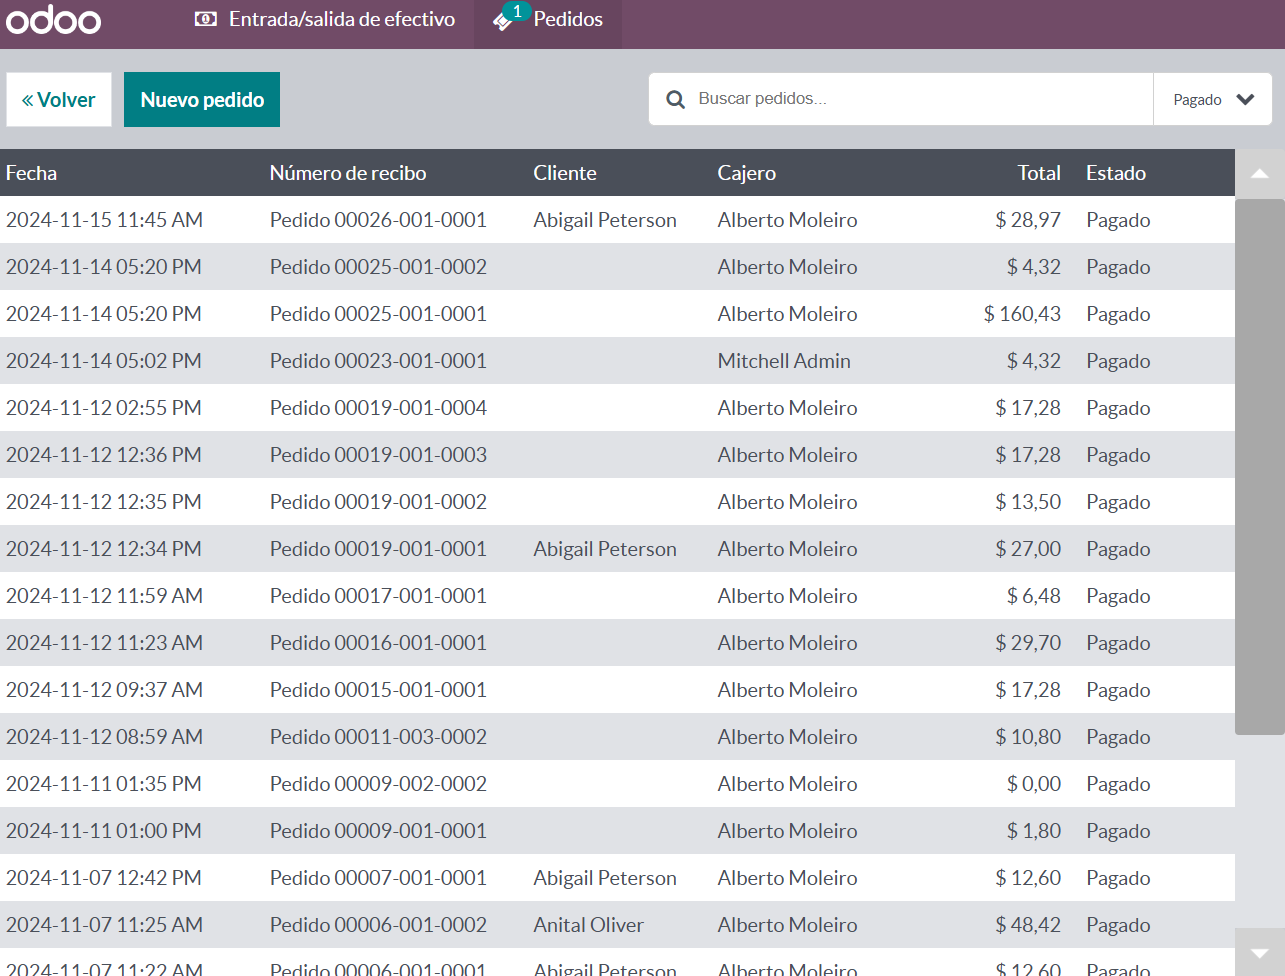1285x976 pixels.
Task: Click the Estado column header
Action: coord(1116,173)
